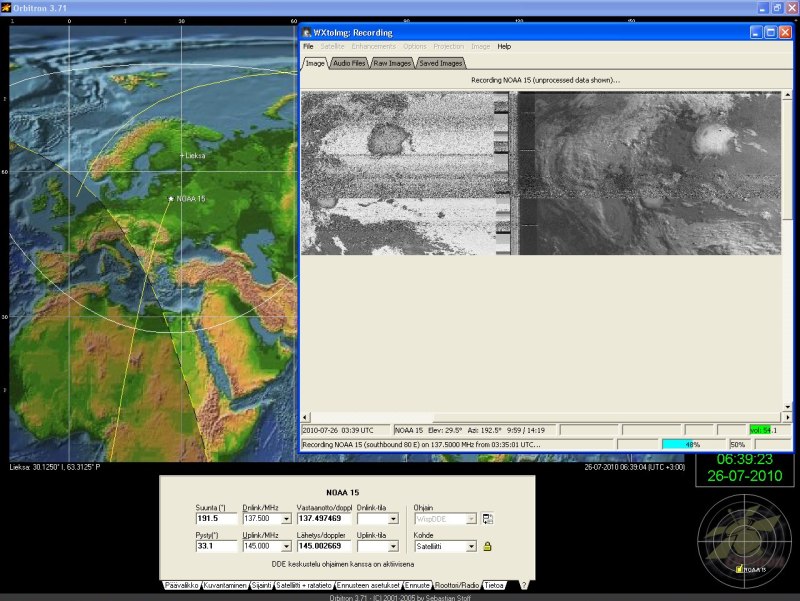800x601 pixels.
Task: Expand the Uplink-tila mode dropdown
Action: pos(393,547)
